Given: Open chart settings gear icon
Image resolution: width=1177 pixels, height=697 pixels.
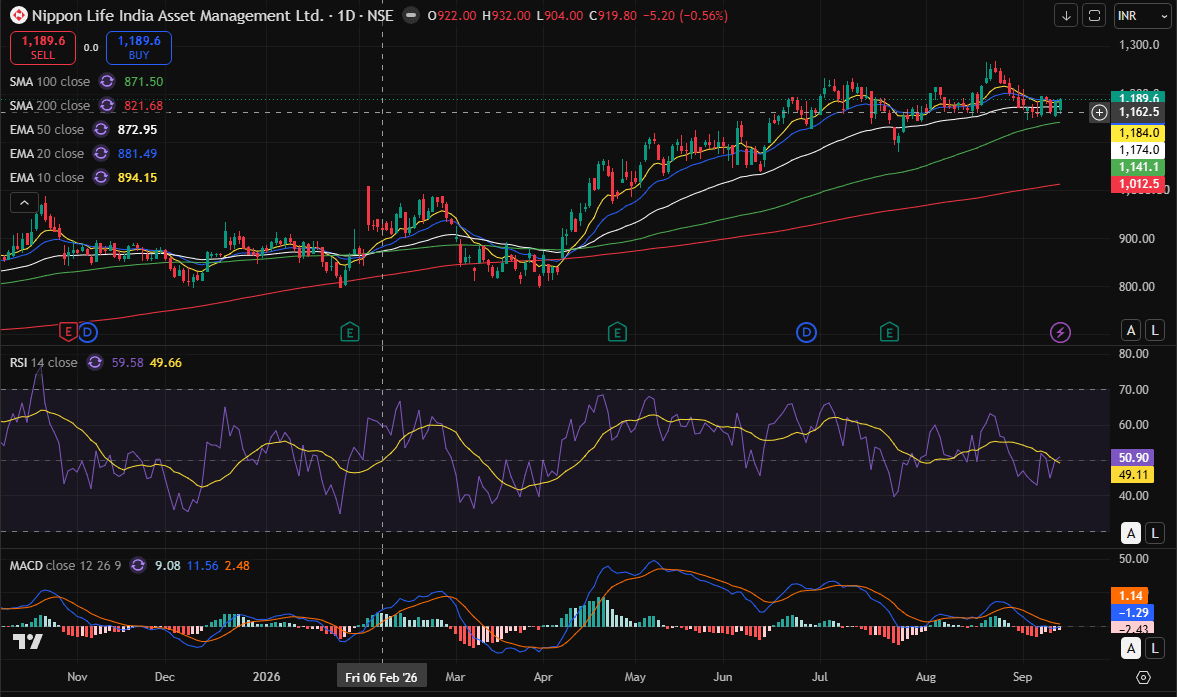Looking at the screenshot, I should tap(1143, 677).
